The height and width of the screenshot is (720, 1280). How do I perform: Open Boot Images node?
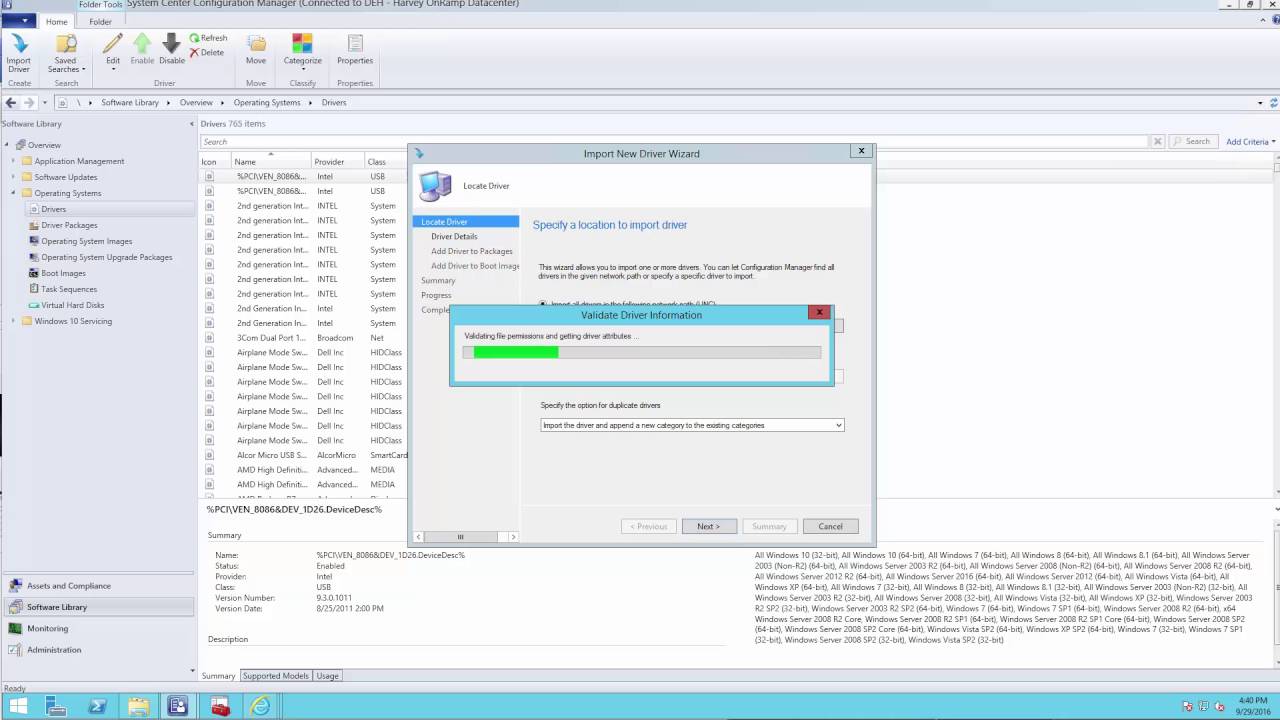point(63,273)
